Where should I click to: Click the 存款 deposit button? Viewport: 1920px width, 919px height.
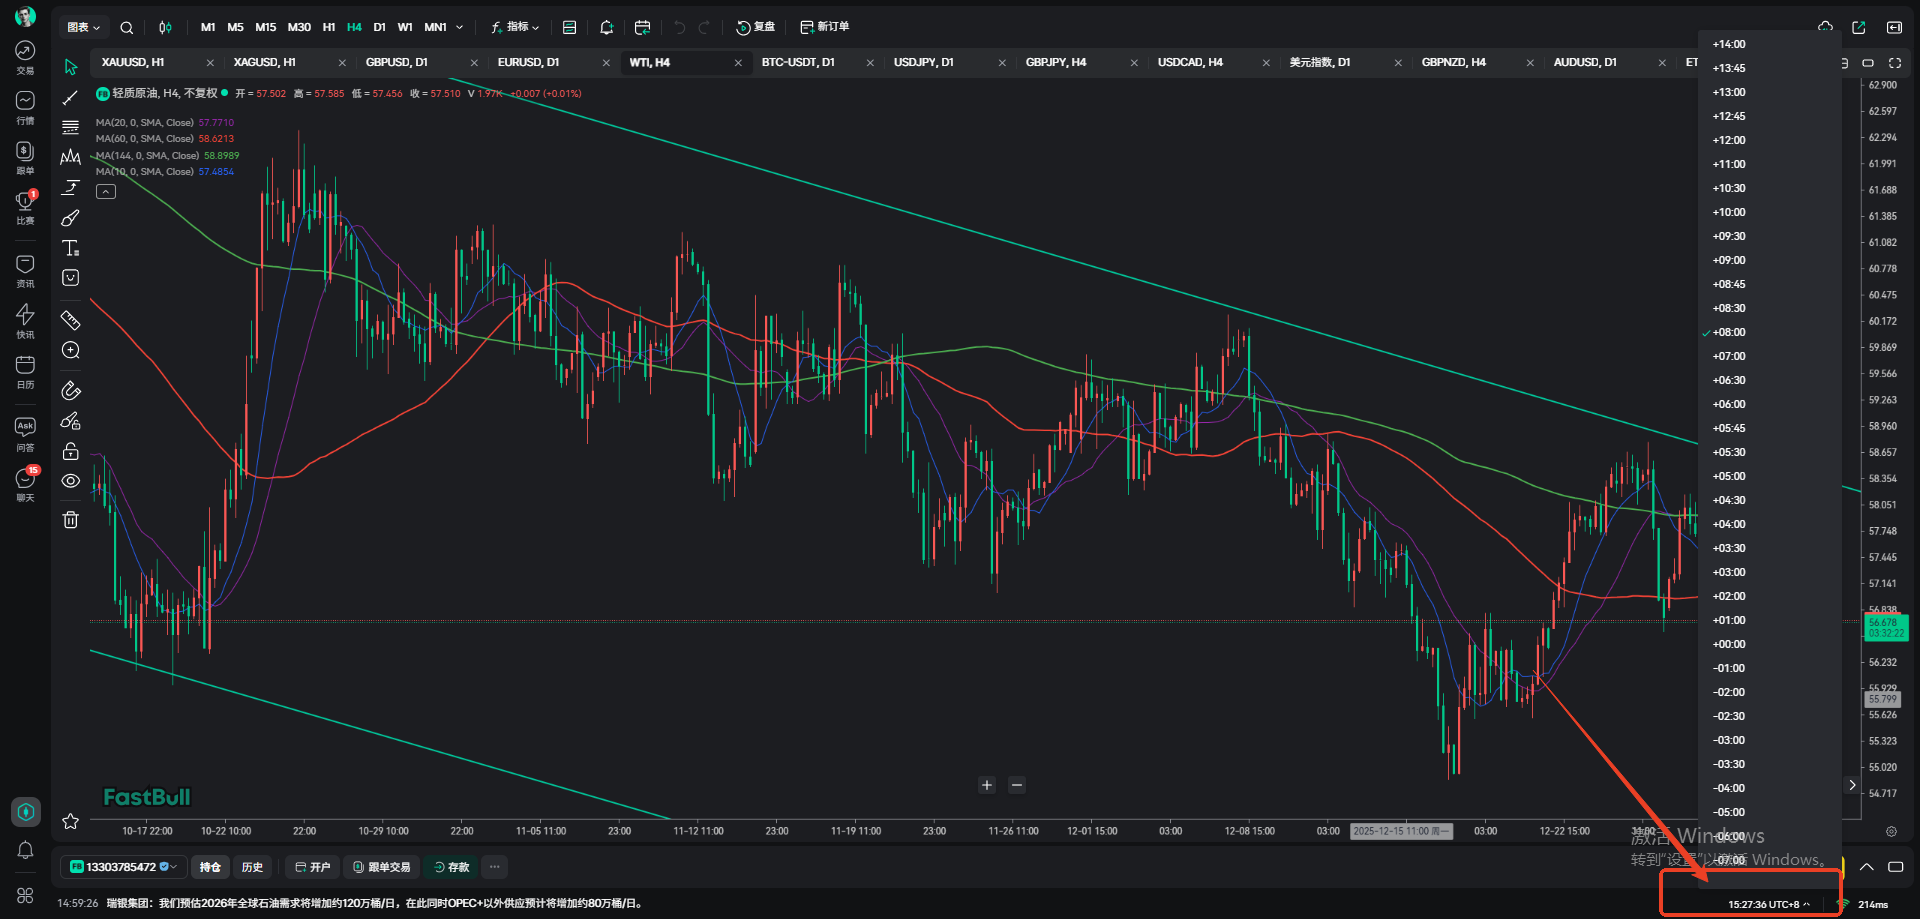(x=451, y=866)
